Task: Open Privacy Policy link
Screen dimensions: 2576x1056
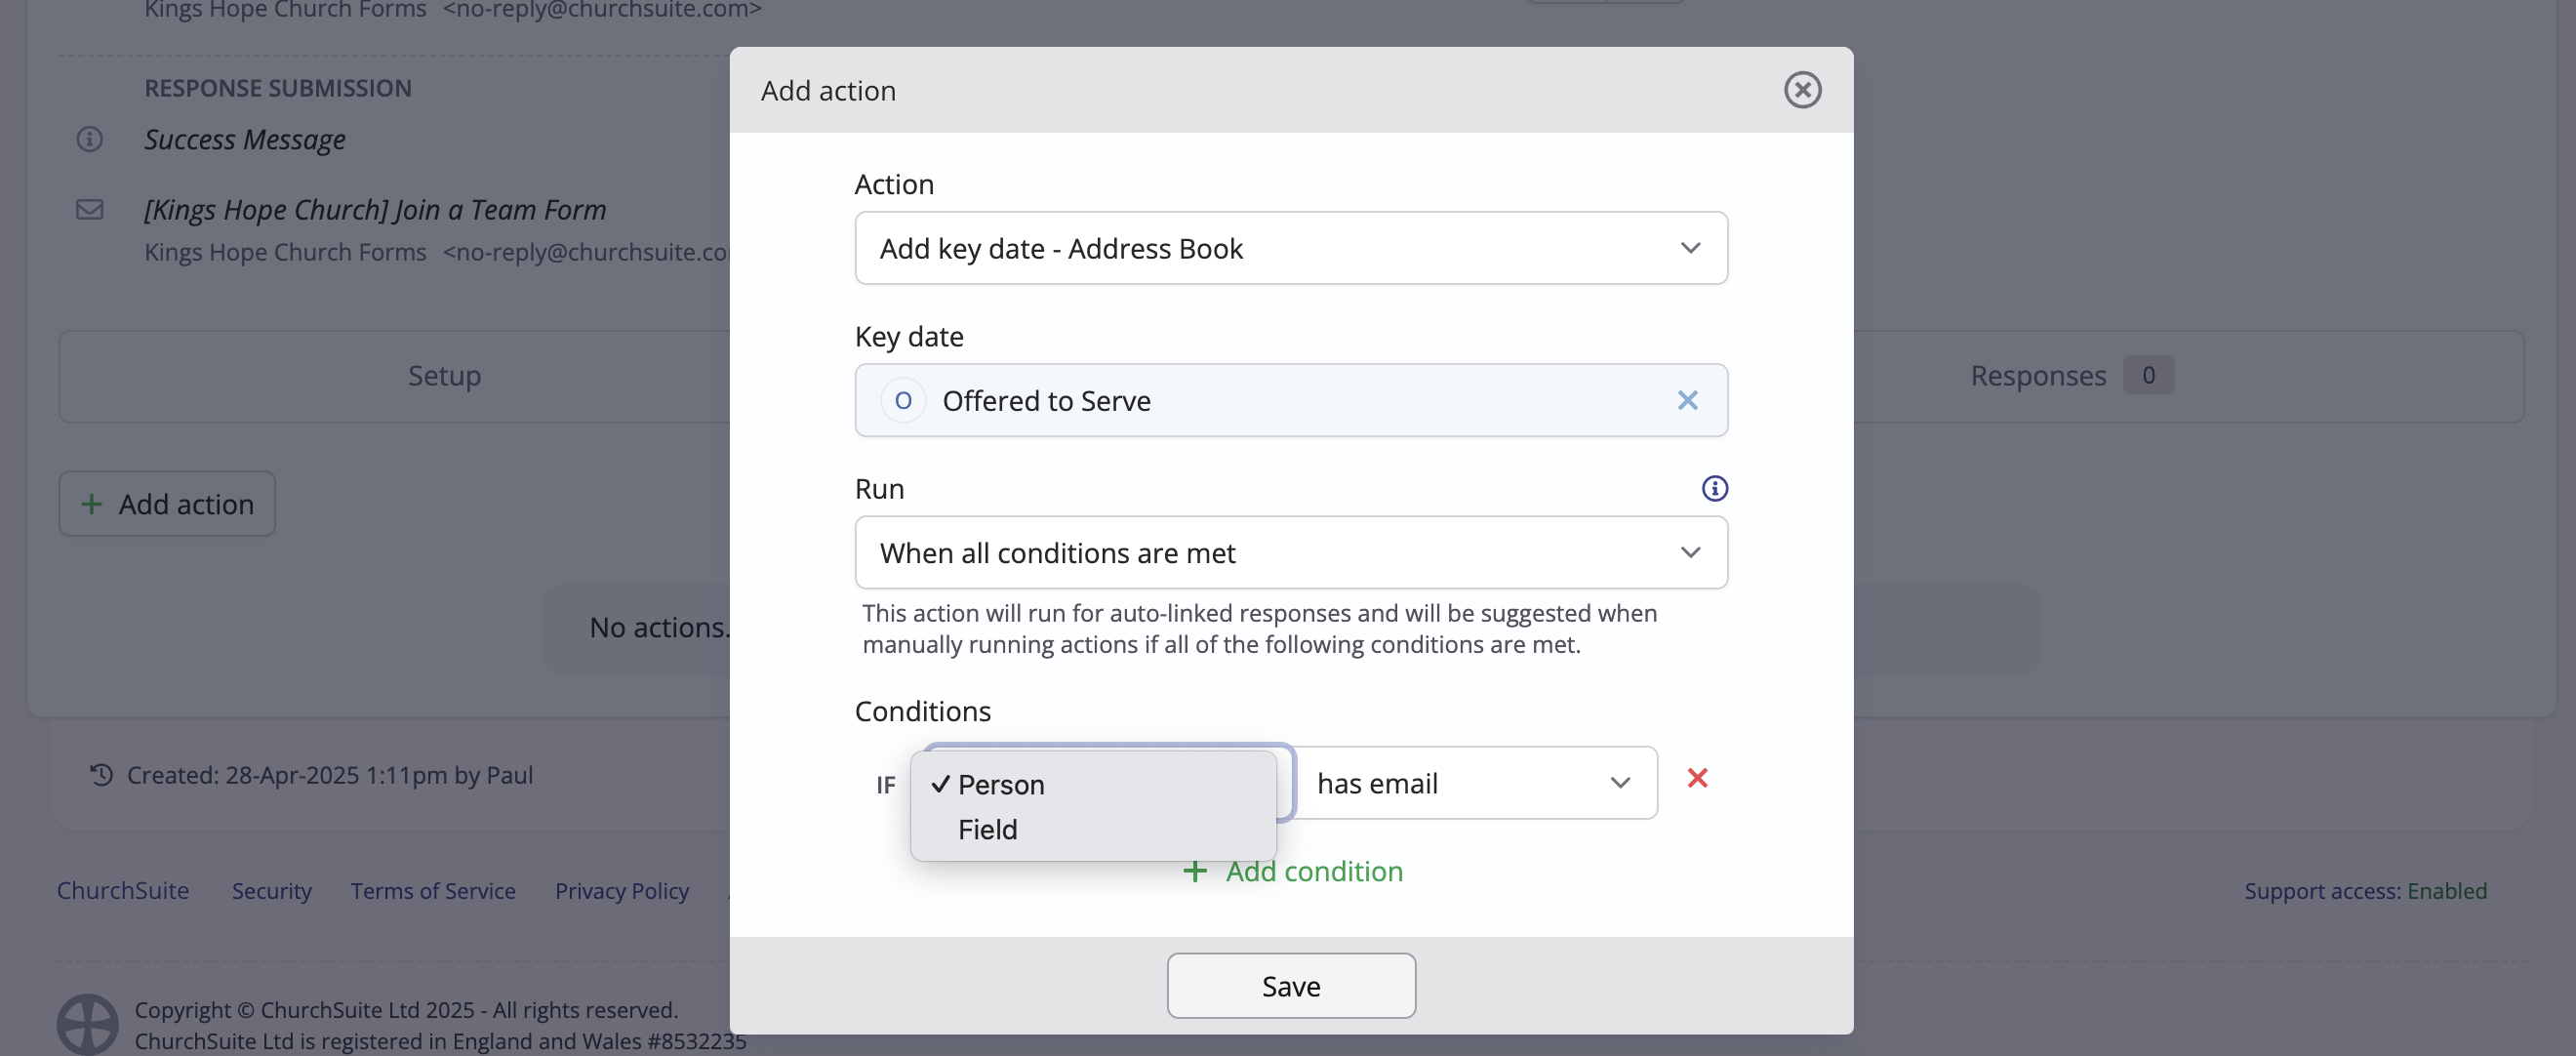Action: coord(621,890)
